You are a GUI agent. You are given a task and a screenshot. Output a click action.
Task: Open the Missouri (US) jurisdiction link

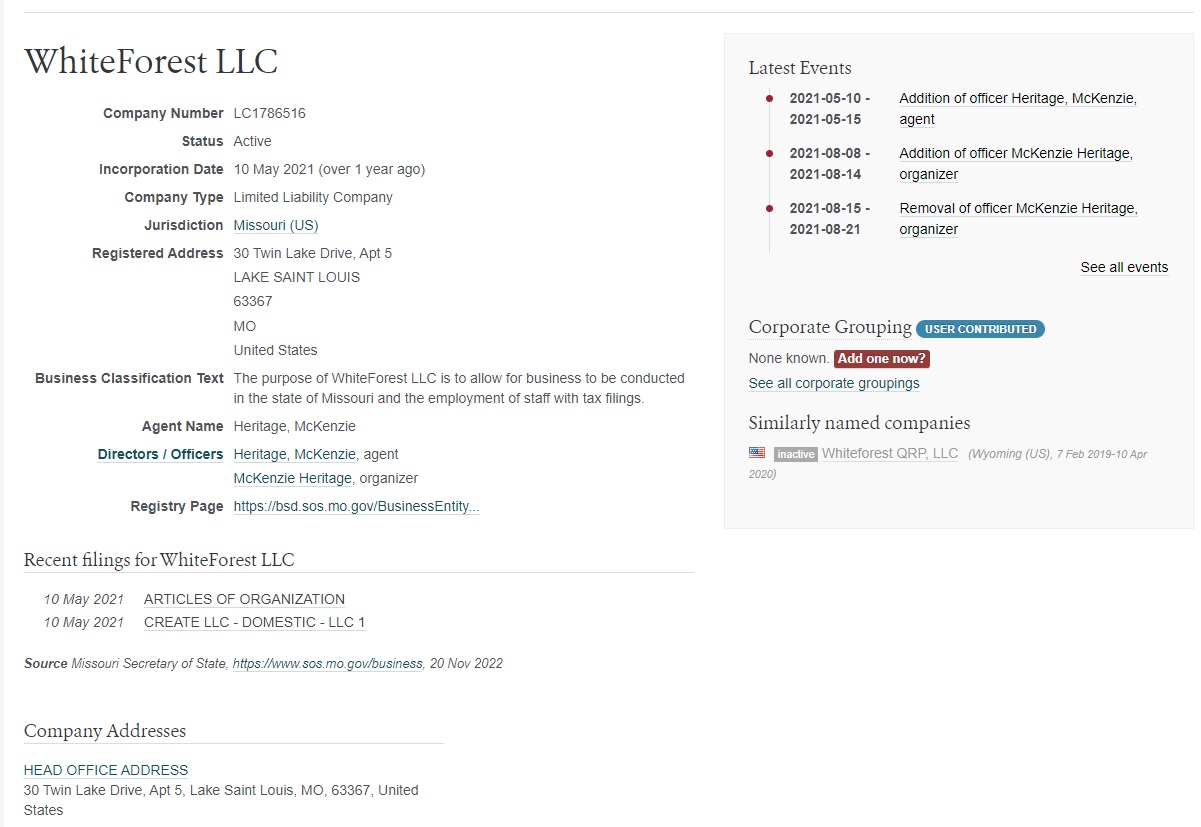[x=276, y=225]
